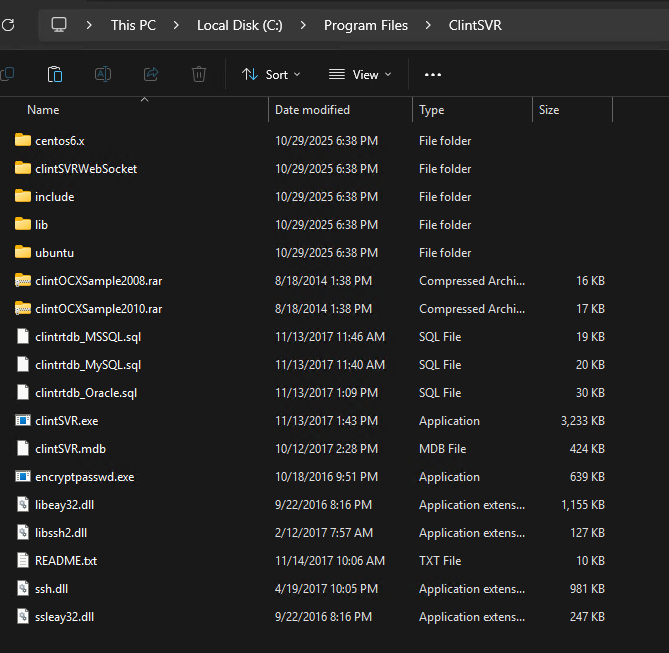Open the View dropdown
The width and height of the screenshot is (669, 653).
(360, 74)
